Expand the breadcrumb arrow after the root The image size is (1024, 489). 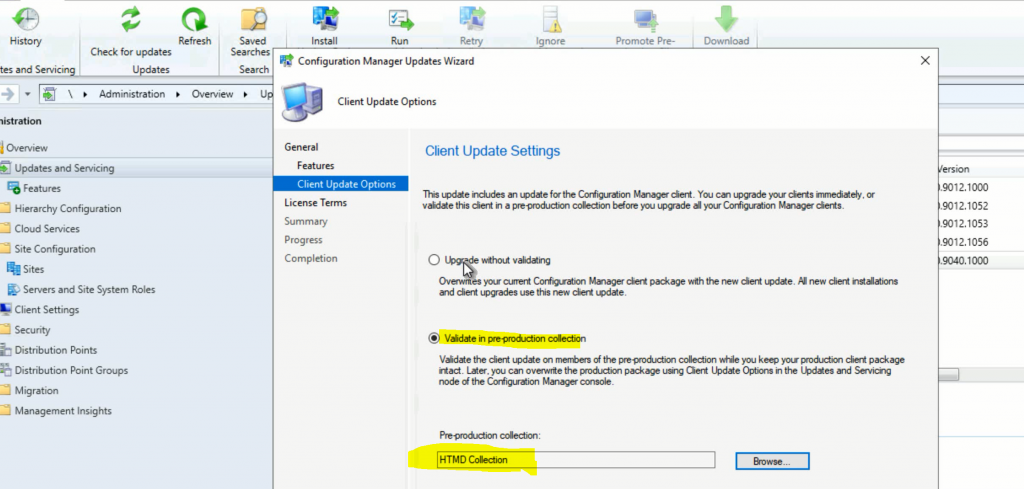86,94
